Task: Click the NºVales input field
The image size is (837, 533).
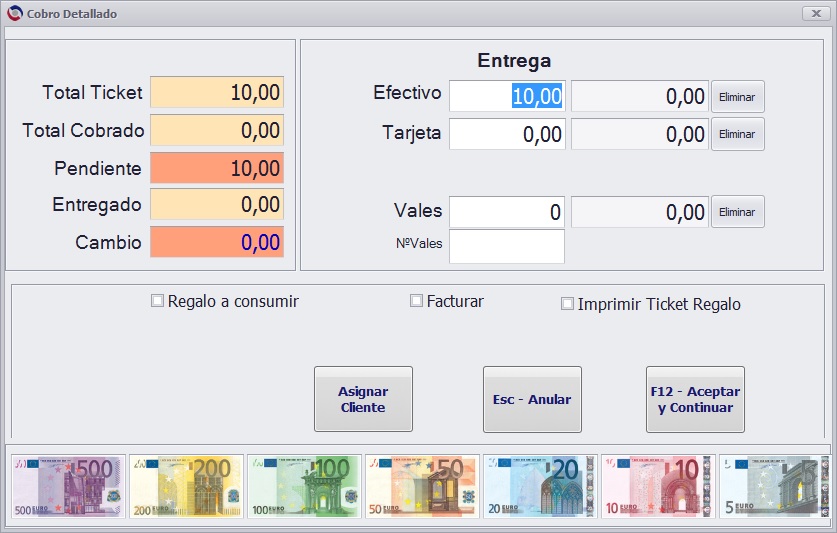Action: 507,246
